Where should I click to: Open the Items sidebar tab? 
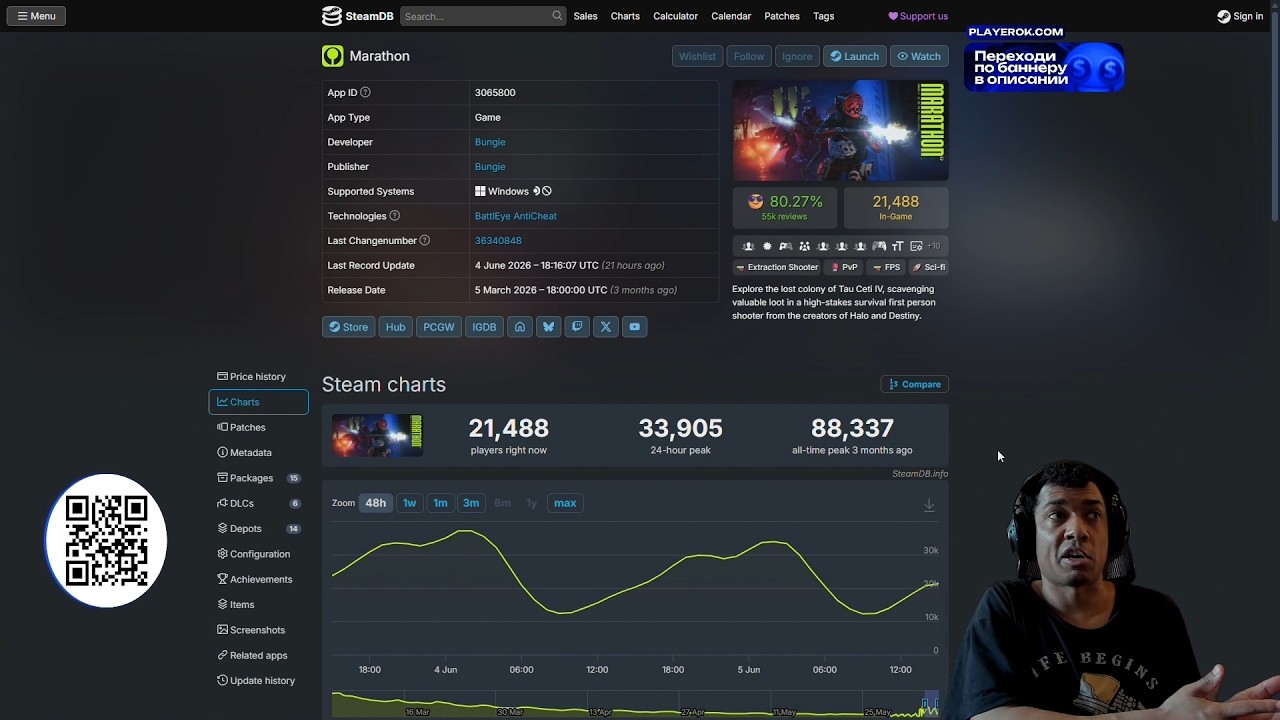coord(258,605)
